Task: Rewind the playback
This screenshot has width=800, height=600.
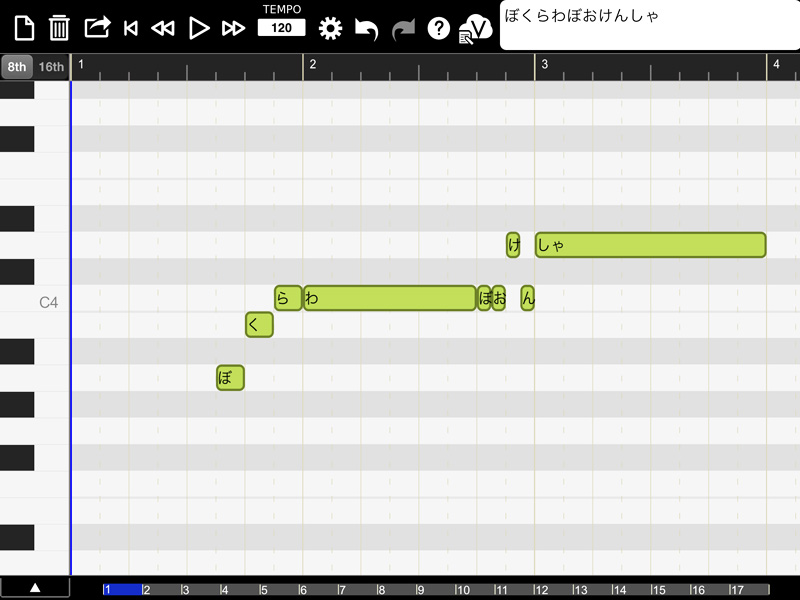Action: click(164, 28)
